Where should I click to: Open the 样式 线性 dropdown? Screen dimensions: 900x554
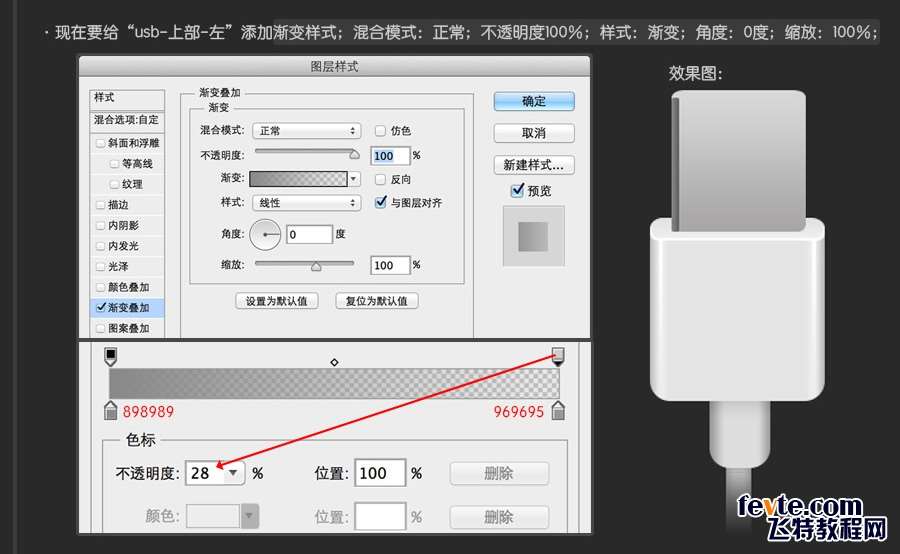(307, 203)
